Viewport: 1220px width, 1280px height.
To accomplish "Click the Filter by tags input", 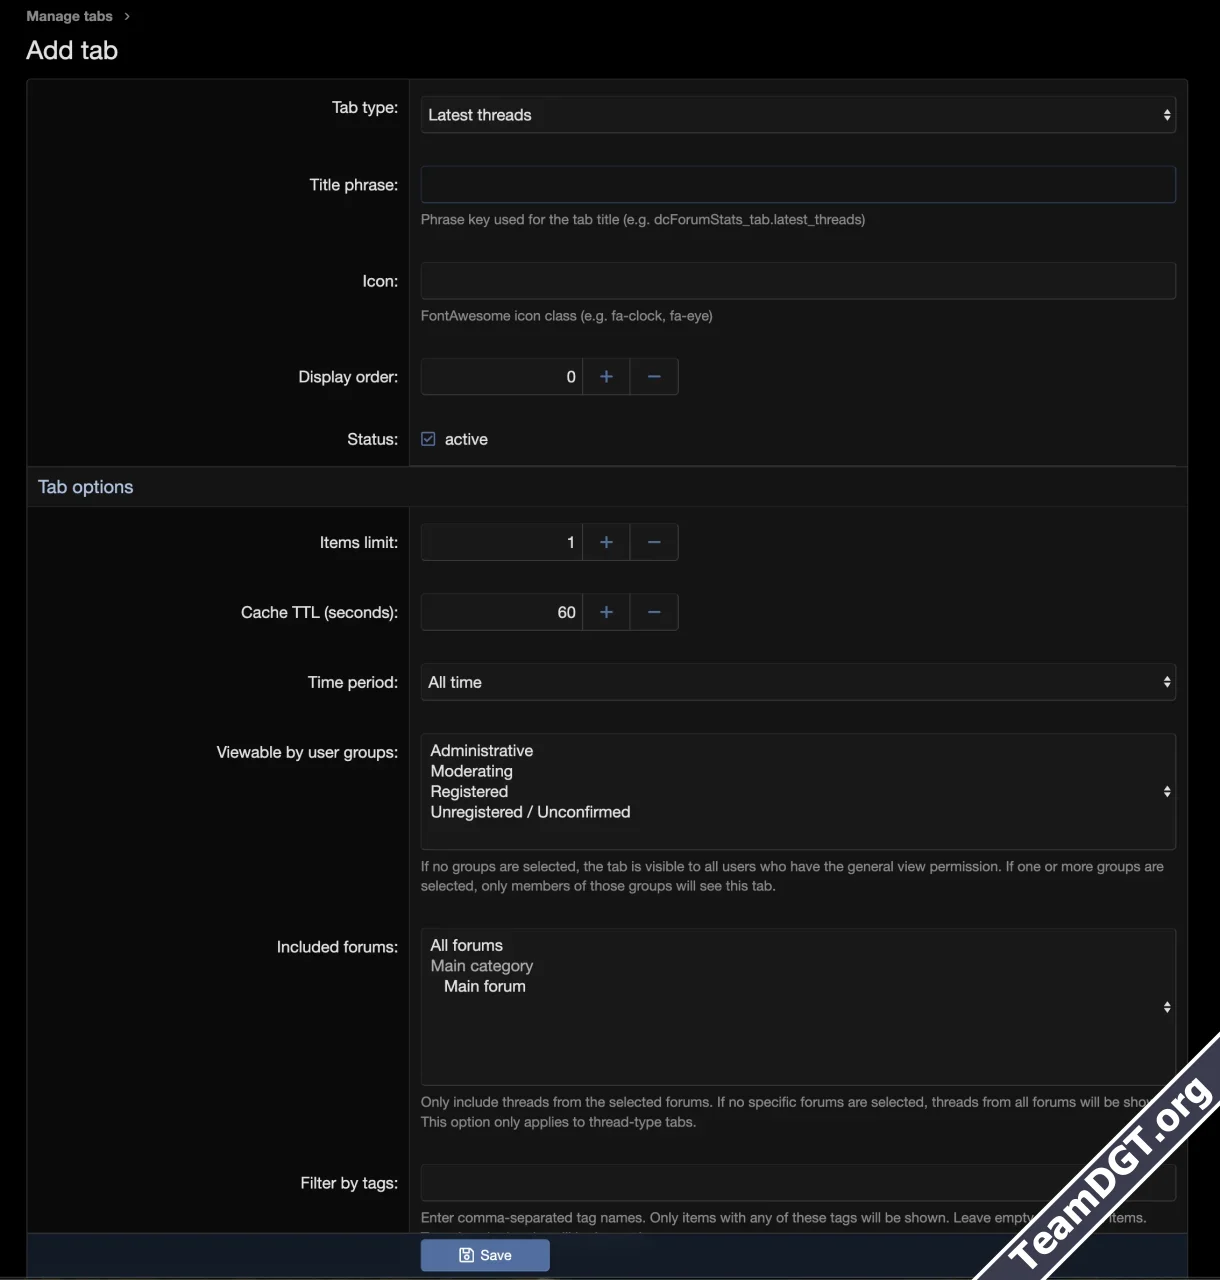I will pos(798,1183).
